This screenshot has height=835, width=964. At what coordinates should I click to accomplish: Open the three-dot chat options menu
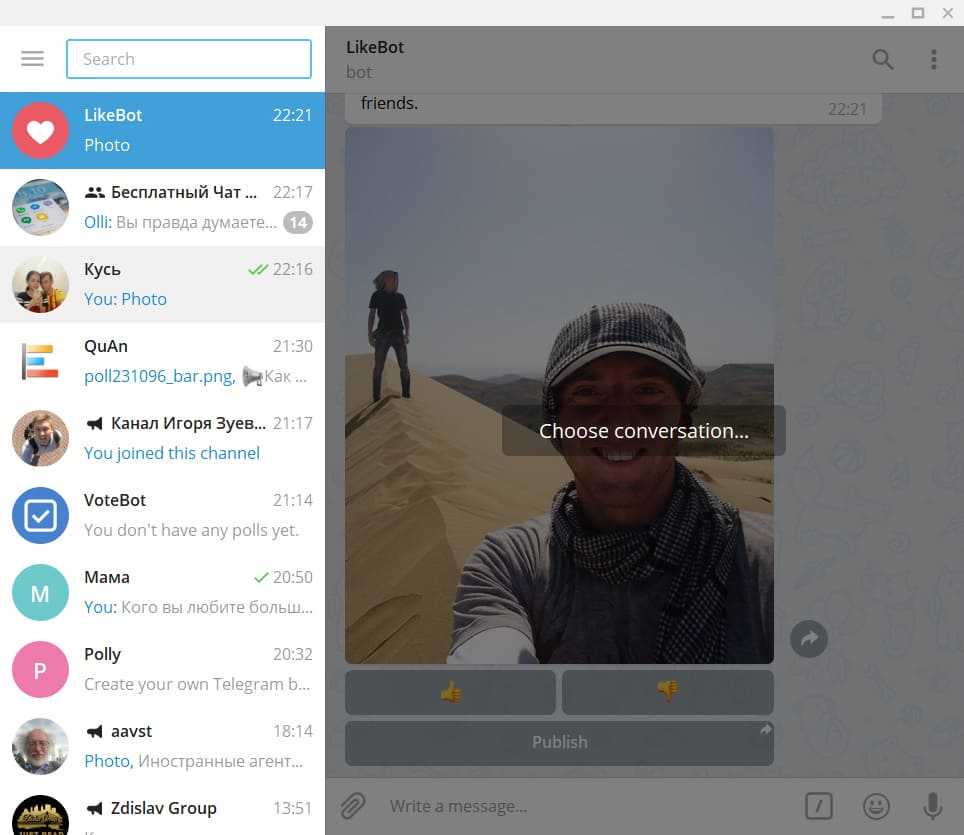click(x=933, y=59)
